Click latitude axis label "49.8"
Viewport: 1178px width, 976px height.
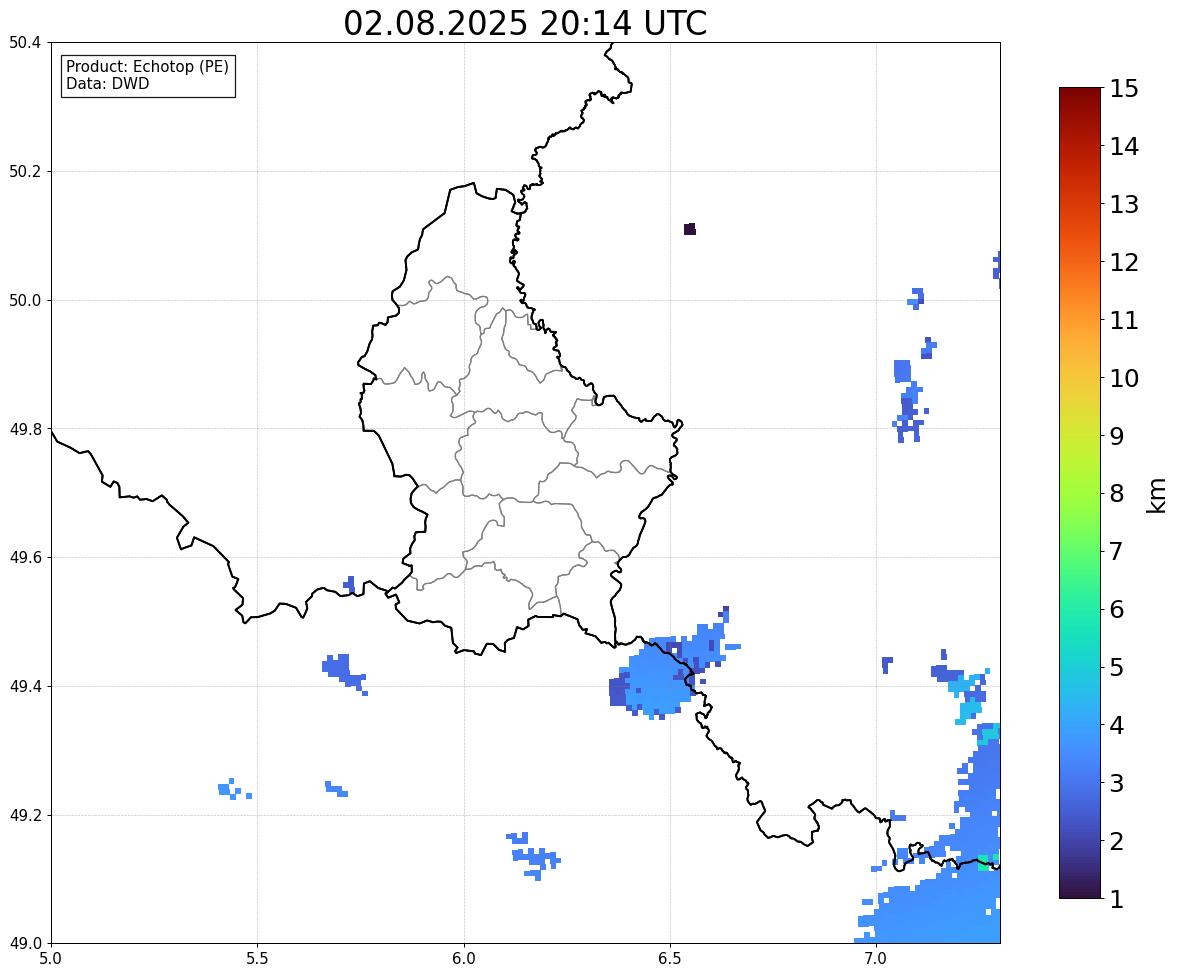click(26, 429)
